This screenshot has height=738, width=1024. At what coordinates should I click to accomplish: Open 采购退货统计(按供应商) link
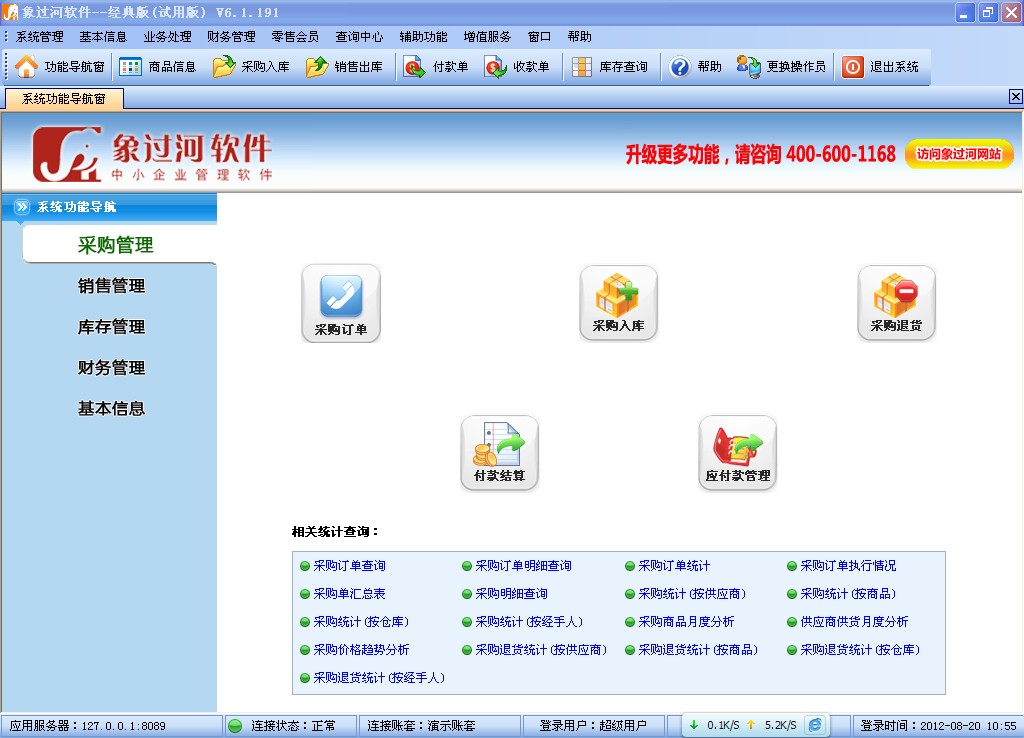pos(541,650)
